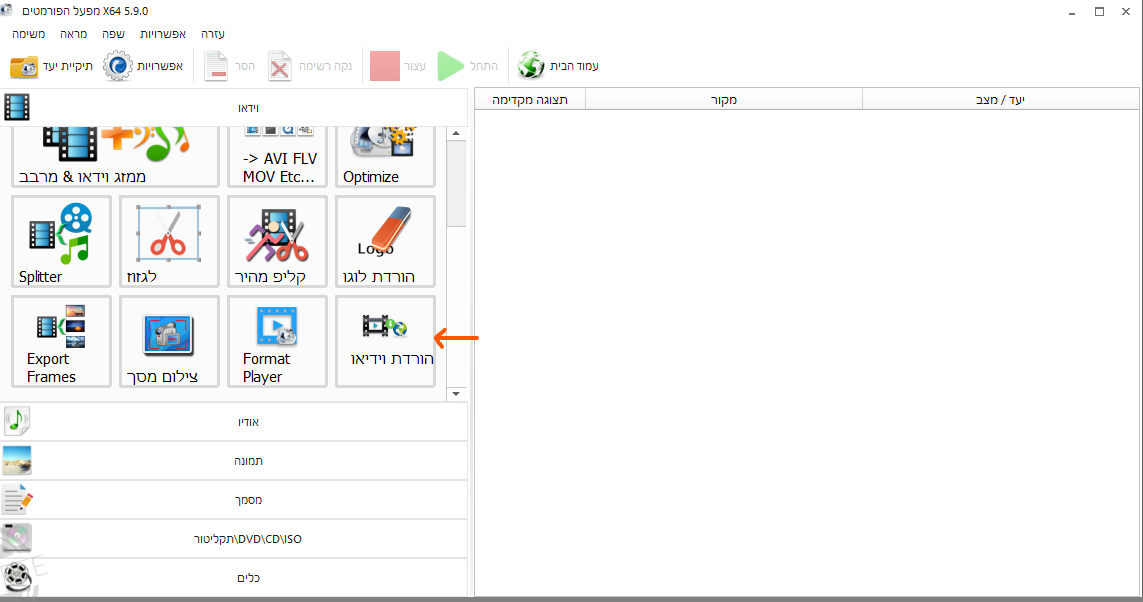The image size is (1143, 602).
Task: Click the תיקיית יעד output folder button
Action: [x=51, y=66]
